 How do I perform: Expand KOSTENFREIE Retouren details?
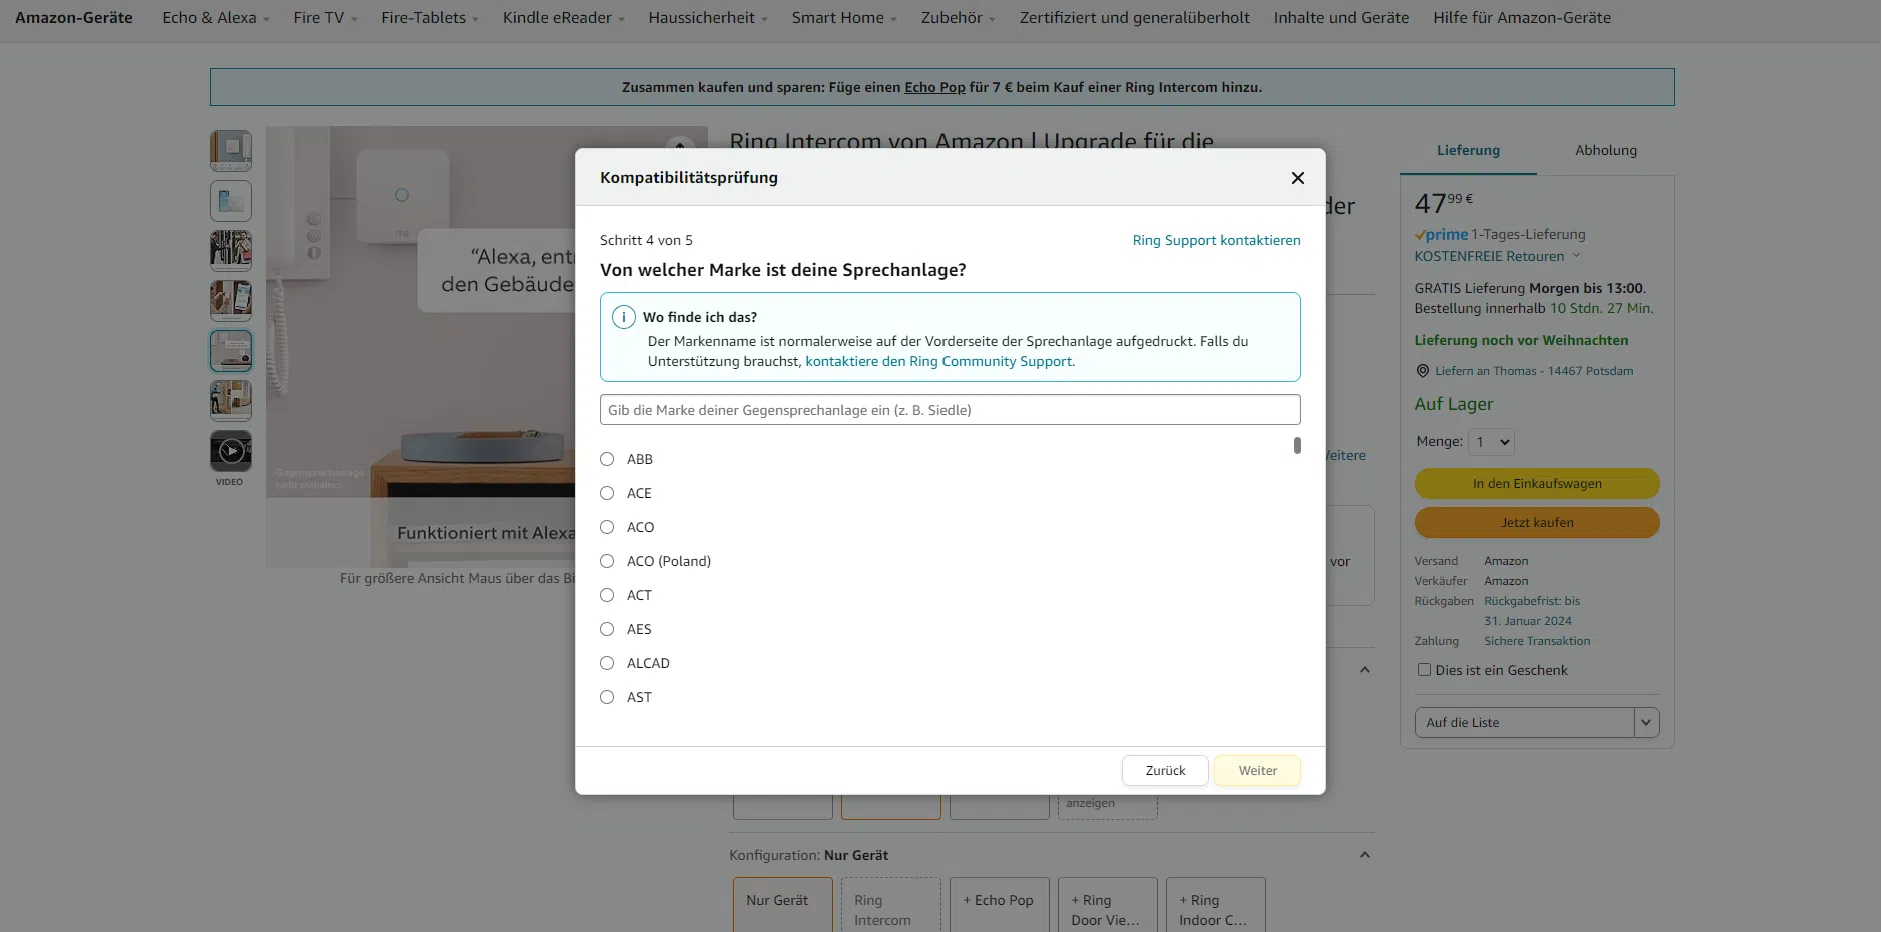click(x=1497, y=256)
